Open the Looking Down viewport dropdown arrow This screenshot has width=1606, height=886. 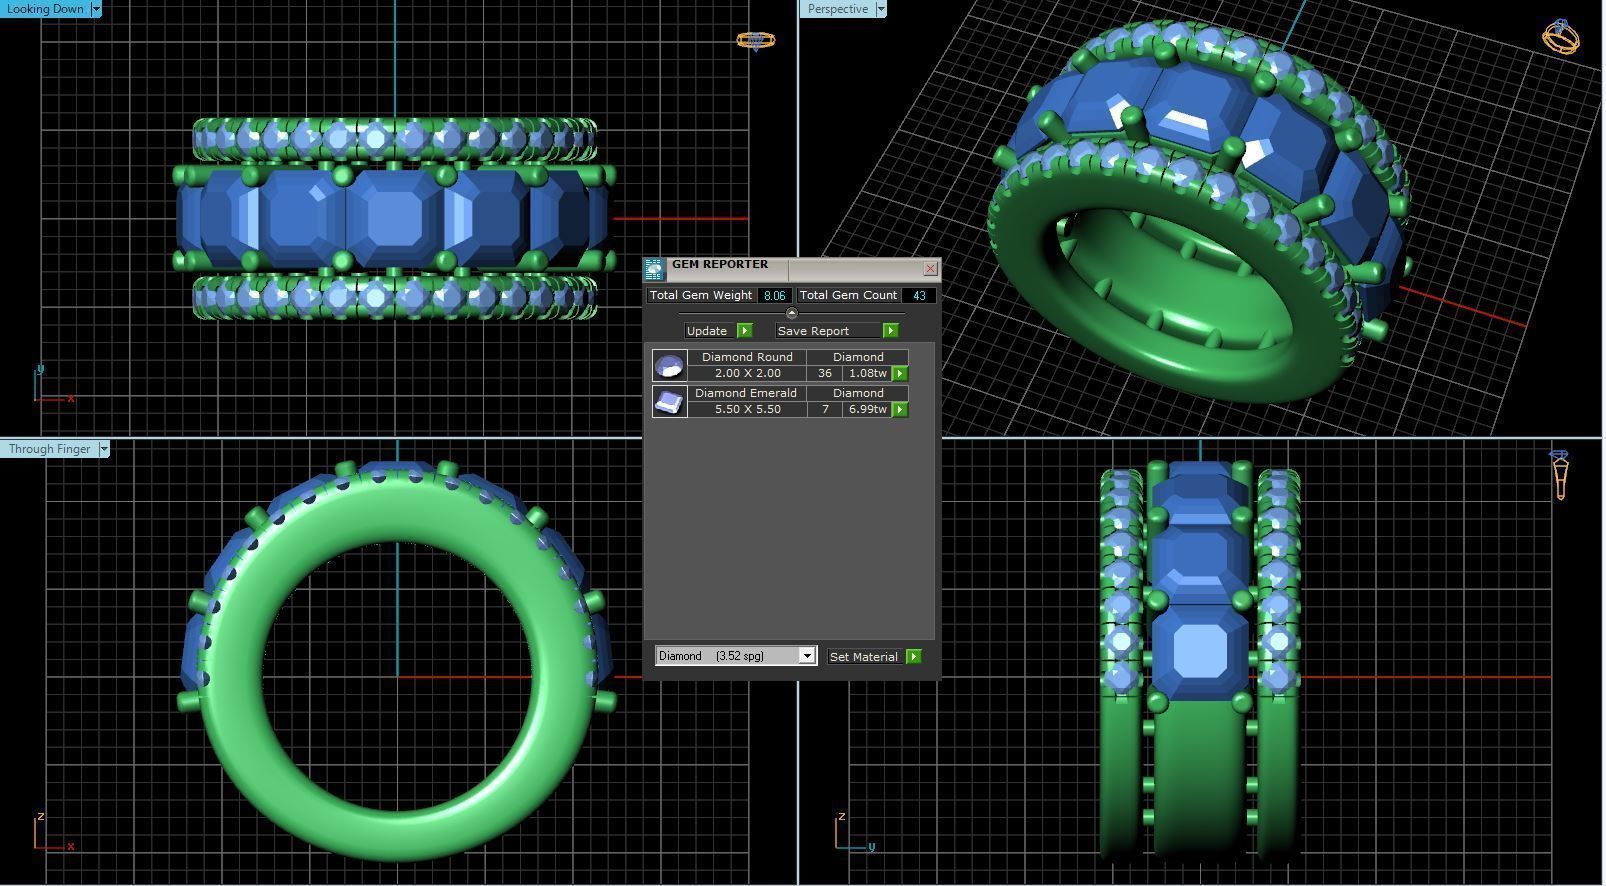pyautogui.click(x=96, y=9)
